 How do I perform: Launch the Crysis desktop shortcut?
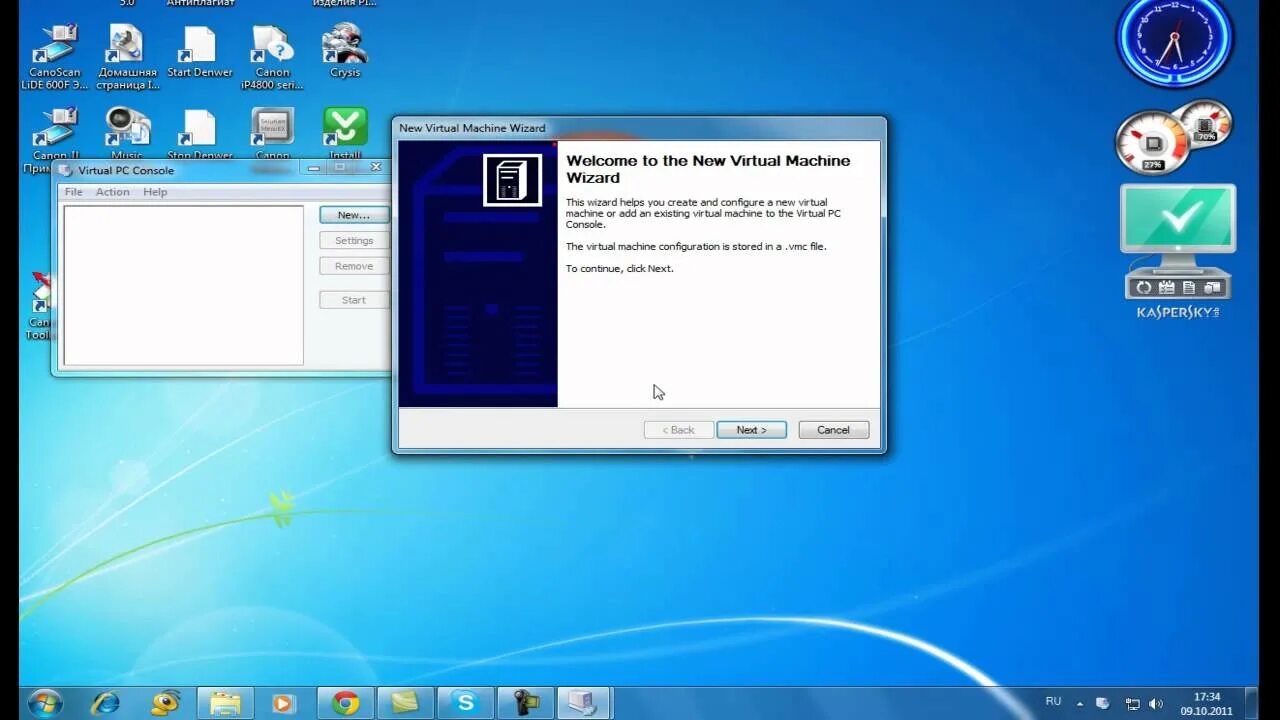(x=345, y=52)
